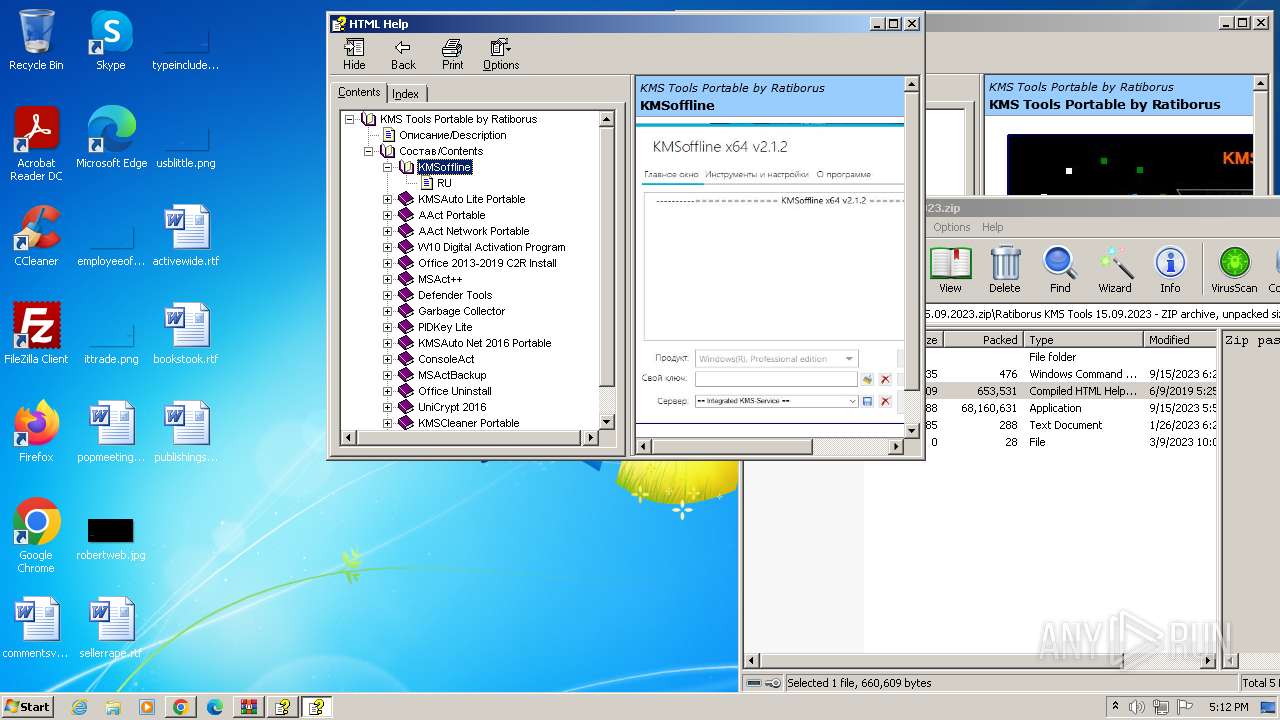Click the Print icon in HTML Help
The height and width of the screenshot is (720, 1280).
coord(452,54)
